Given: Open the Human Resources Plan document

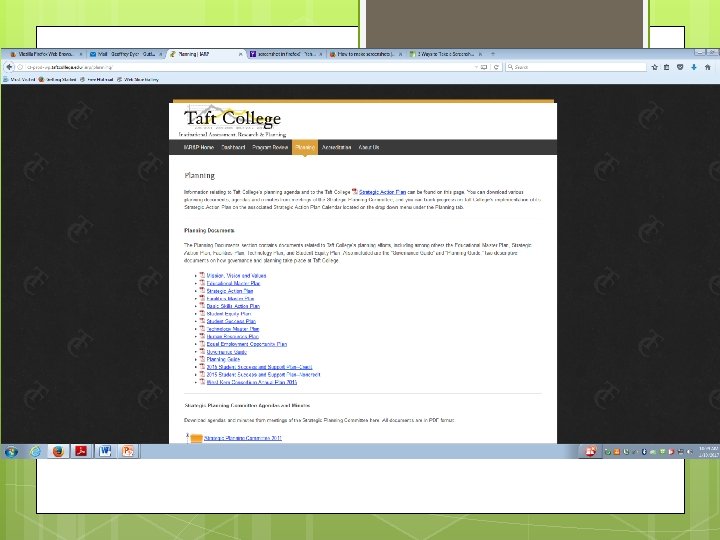Looking at the screenshot, I should click(x=232, y=337).
